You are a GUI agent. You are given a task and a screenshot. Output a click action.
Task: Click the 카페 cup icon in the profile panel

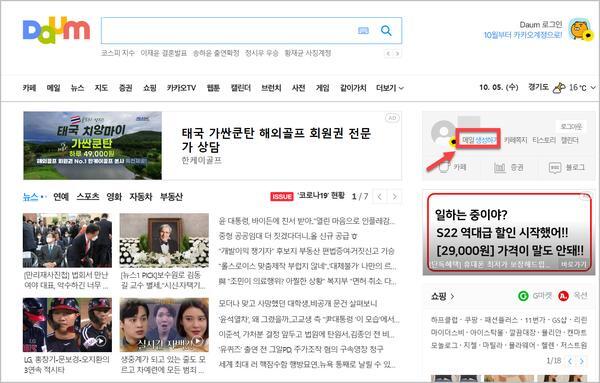(444, 167)
